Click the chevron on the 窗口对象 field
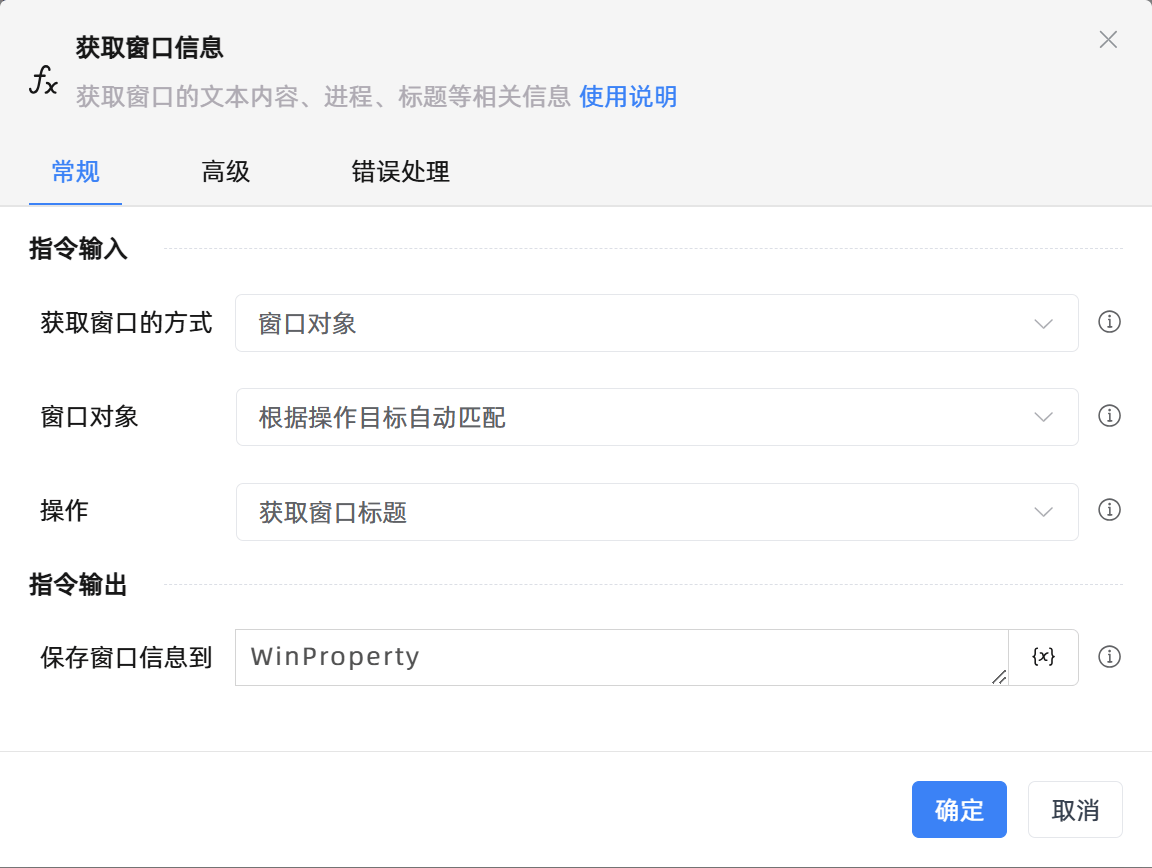 click(1043, 417)
